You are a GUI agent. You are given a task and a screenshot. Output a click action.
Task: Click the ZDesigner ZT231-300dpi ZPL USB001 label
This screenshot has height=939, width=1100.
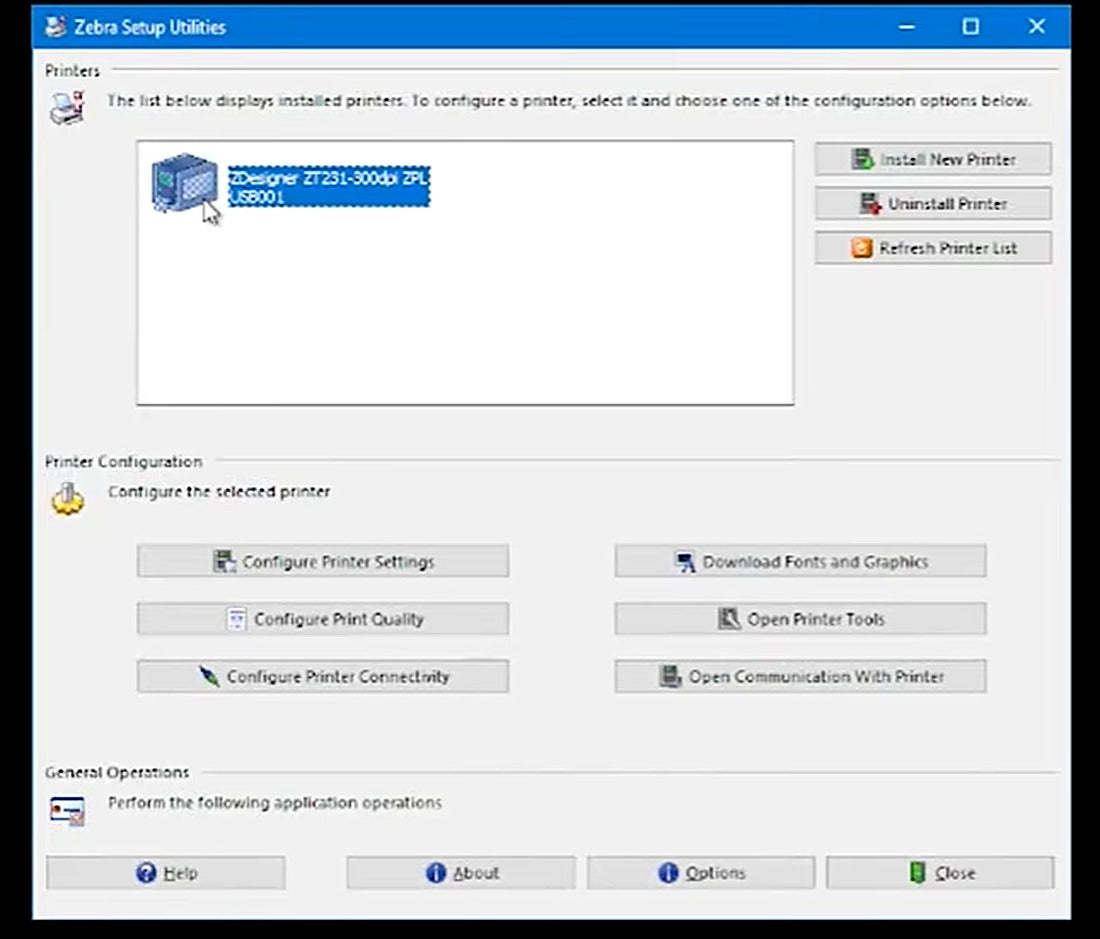[329, 187]
